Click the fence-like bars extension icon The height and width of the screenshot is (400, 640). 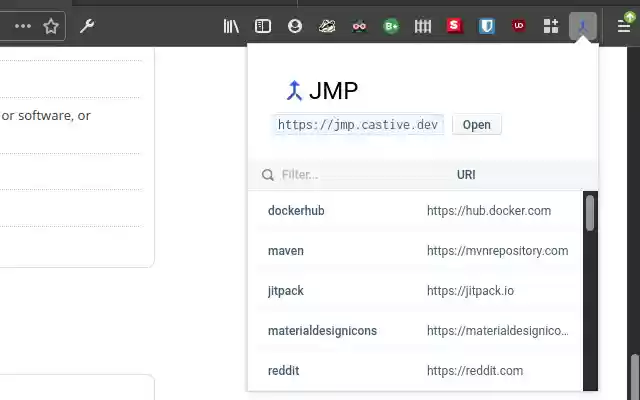[x=423, y=27]
